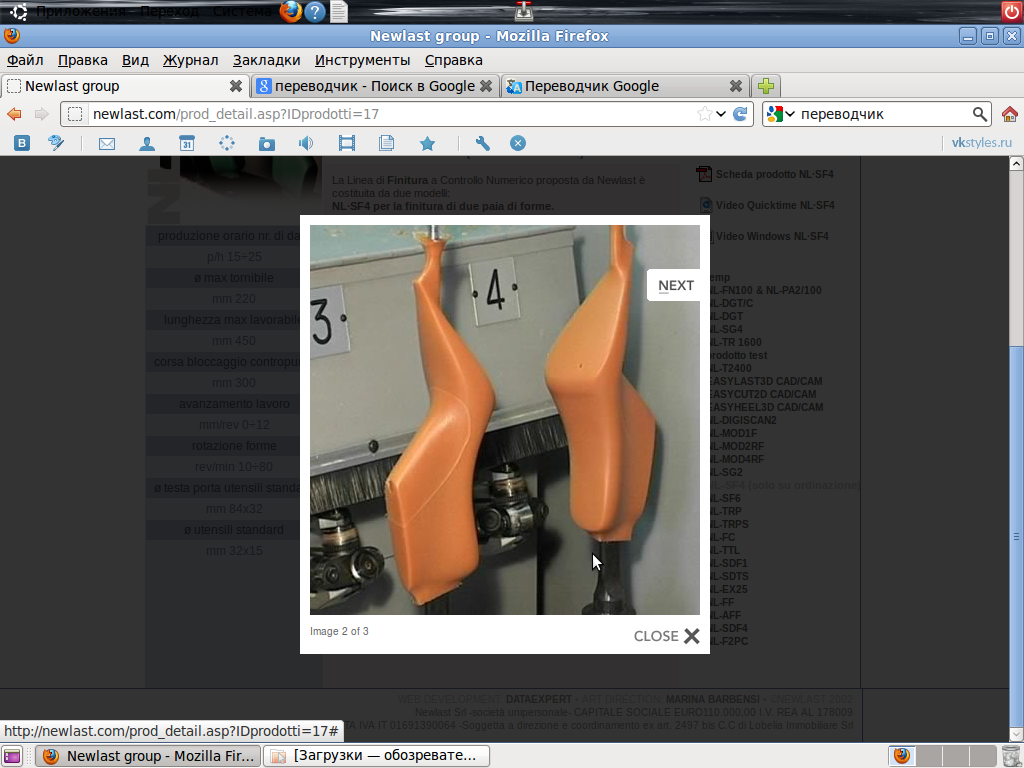
Task: Click the VK 'B' toolbar icon
Action: point(22,143)
